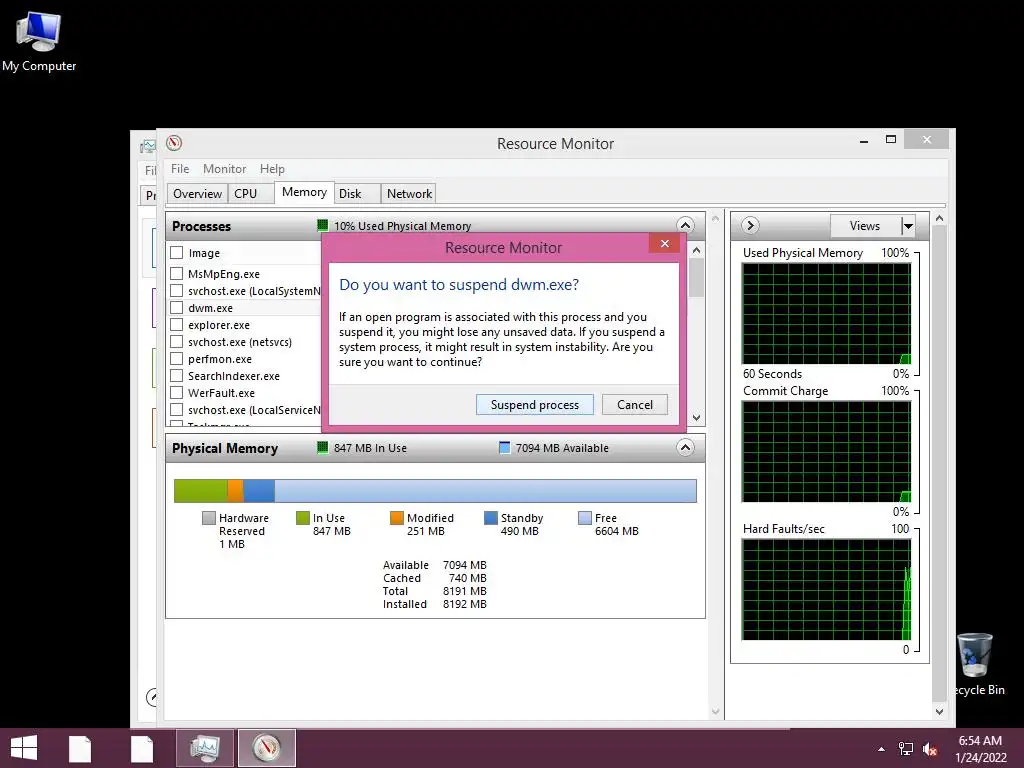Screen dimensions: 1024x768
Task: Check the svchost.exe (LocalSystemN...) checkbox
Action: click(176, 291)
